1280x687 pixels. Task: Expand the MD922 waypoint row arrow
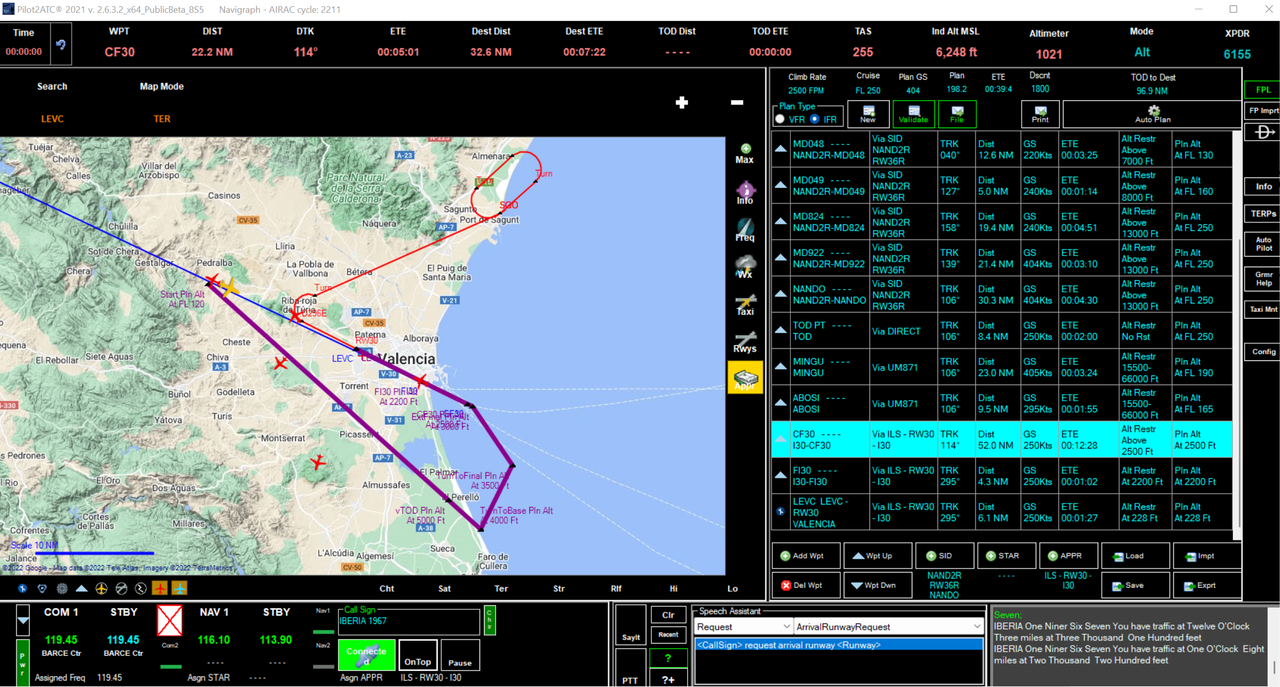(781, 258)
